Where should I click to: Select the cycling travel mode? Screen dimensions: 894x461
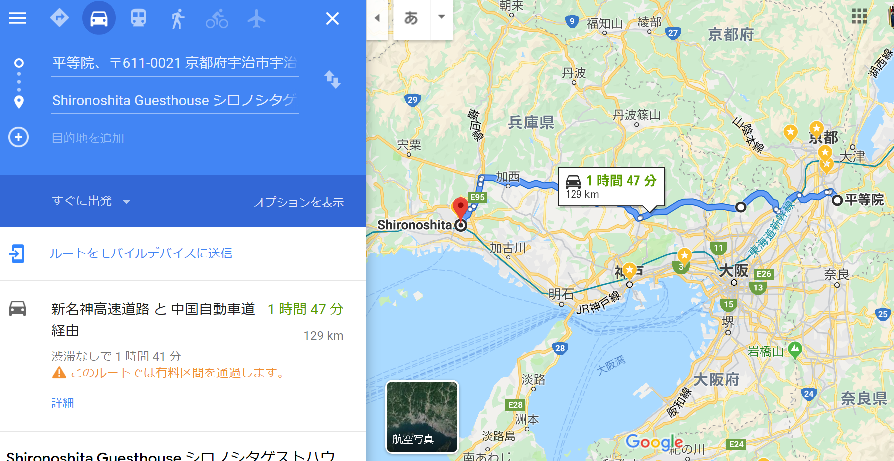(x=217, y=19)
